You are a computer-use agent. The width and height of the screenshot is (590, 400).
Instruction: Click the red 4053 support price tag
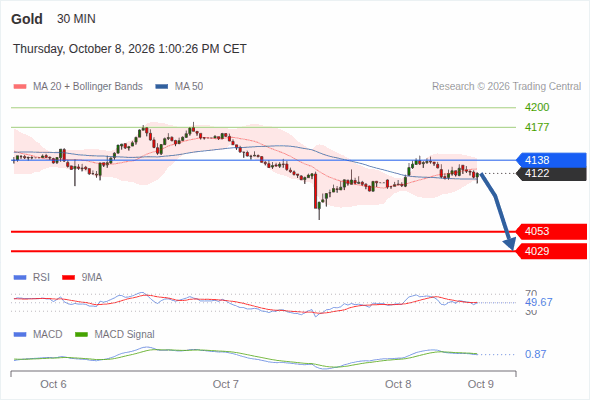(551, 231)
